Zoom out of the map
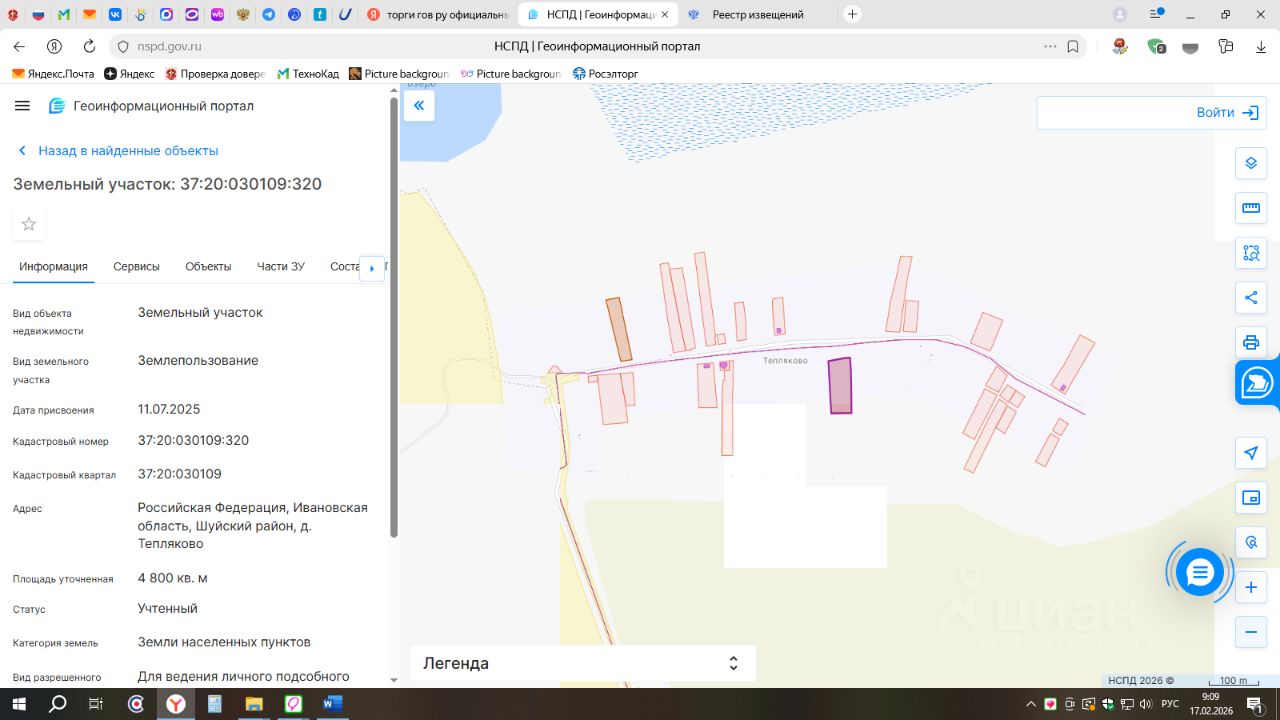 [x=1251, y=632]
